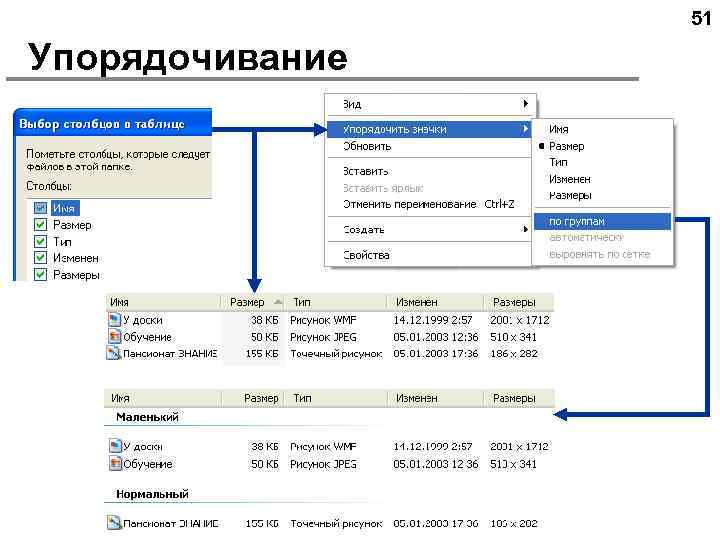Click the Маленький group heading
This screenshot has height=540, width=720.
point(147,417)
